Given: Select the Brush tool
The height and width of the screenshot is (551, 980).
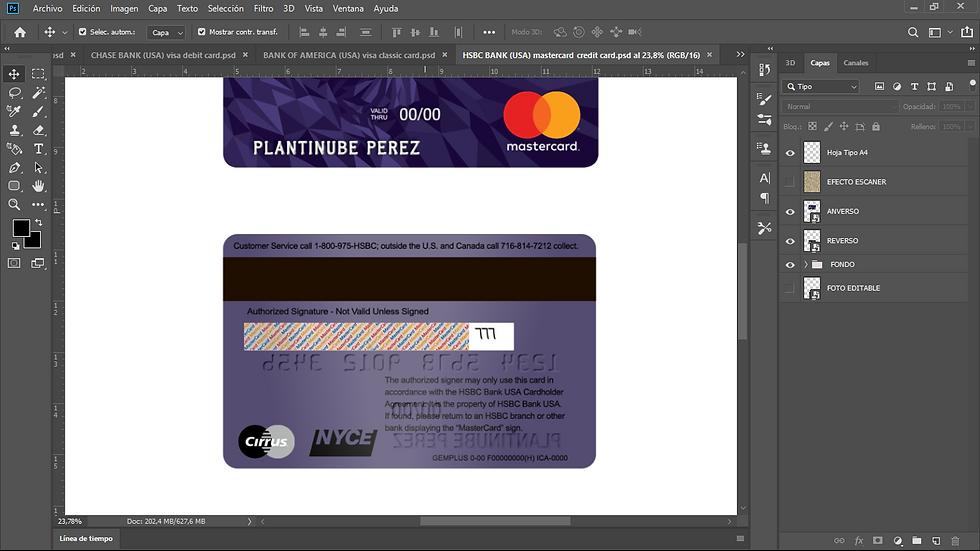Looking at the screenshot, I should pyautogui.click(x=38, y=111).
